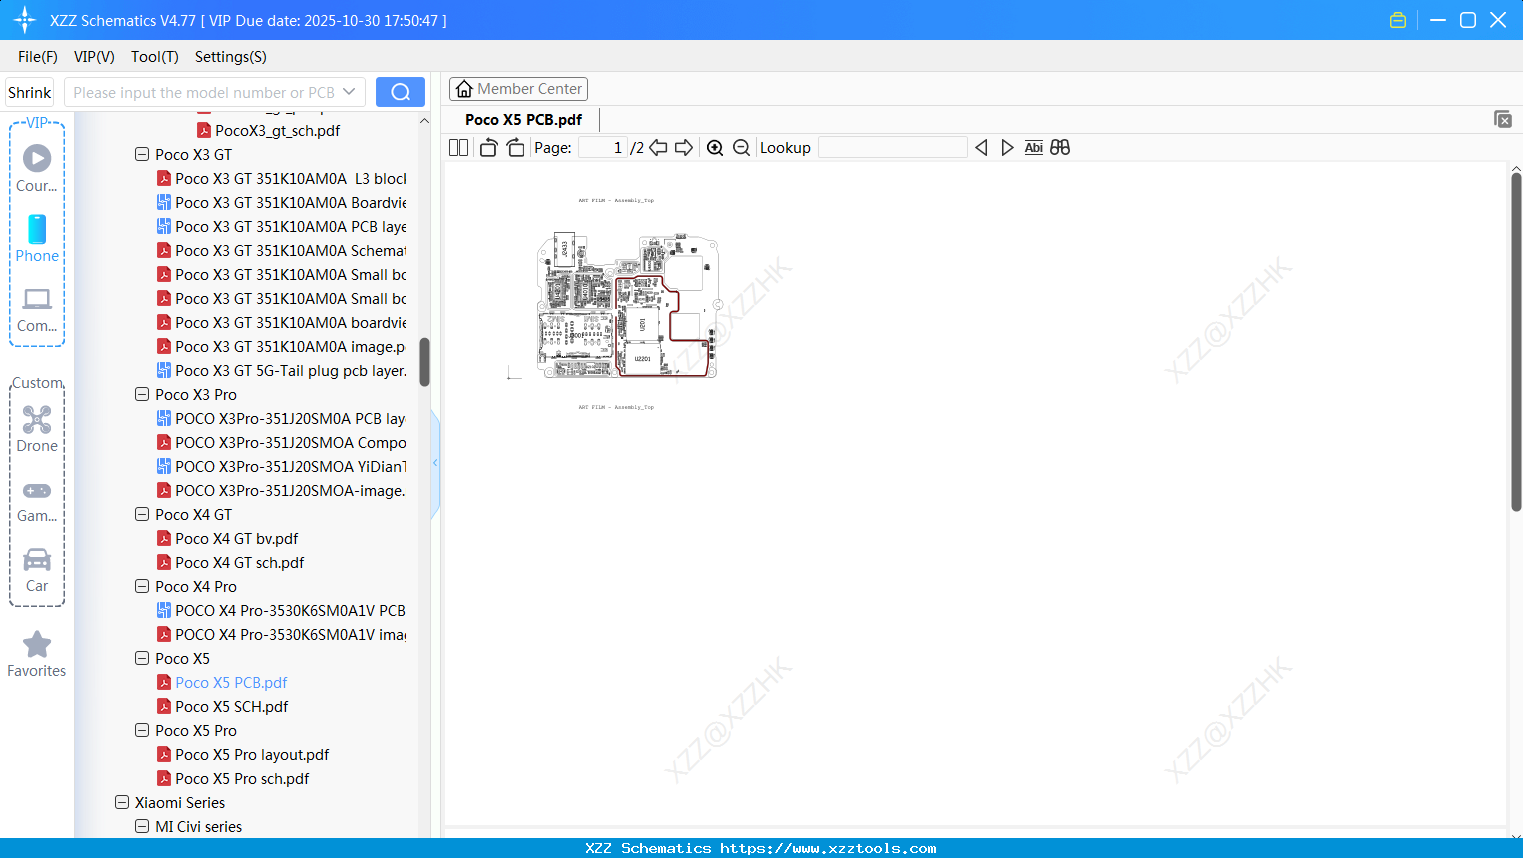Viewport: 1523px width, 858px height.
Task: Click the Abi text option icon
Action: point(1034,148)
